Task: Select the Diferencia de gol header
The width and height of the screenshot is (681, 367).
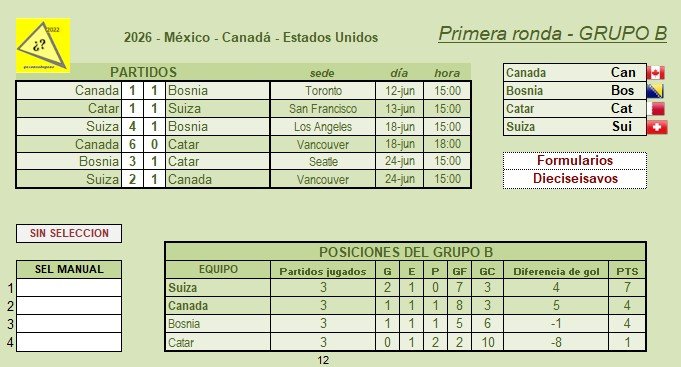Action: point(556,271)
